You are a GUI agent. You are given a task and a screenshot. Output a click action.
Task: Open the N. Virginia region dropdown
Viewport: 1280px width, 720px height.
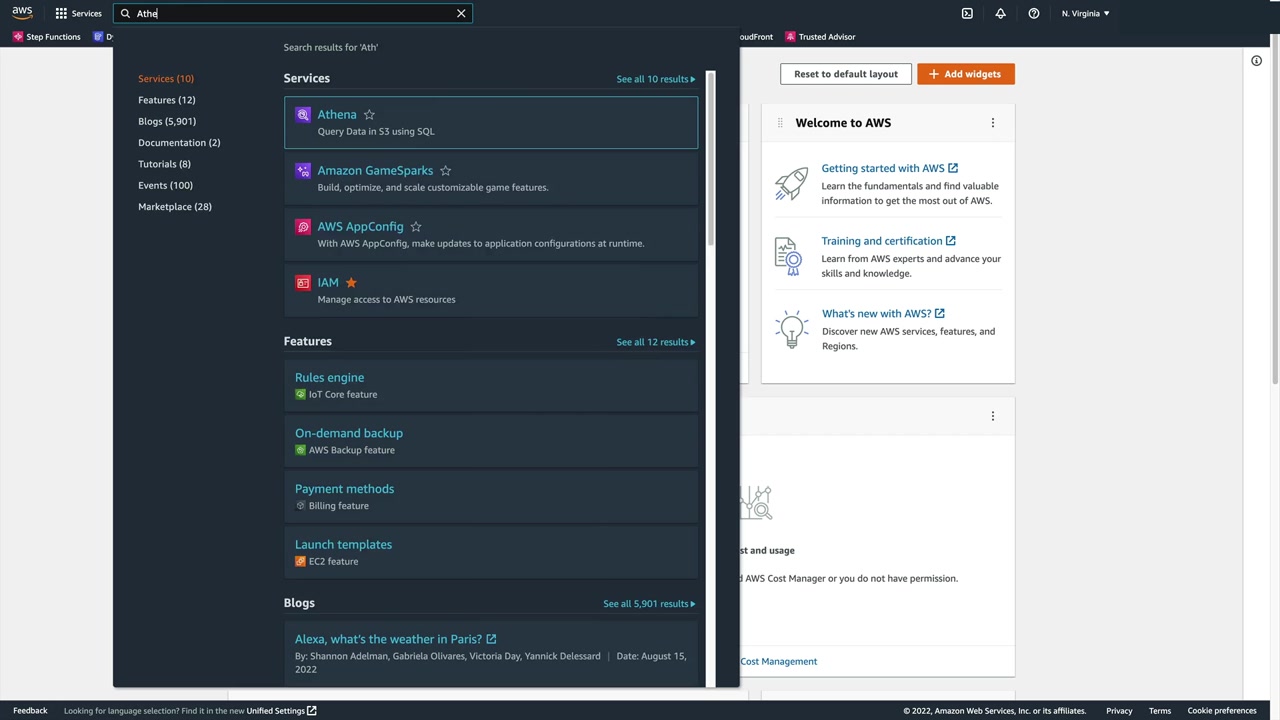1086,13
